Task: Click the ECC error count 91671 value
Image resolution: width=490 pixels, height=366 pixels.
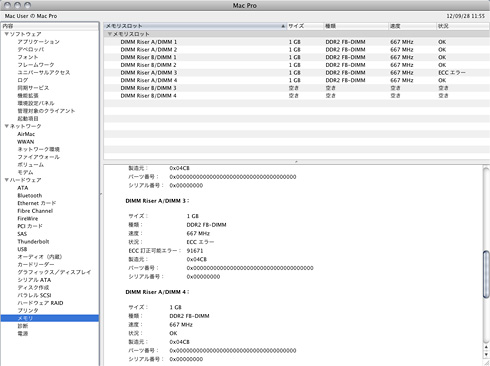Action: (x=195, y=250)
